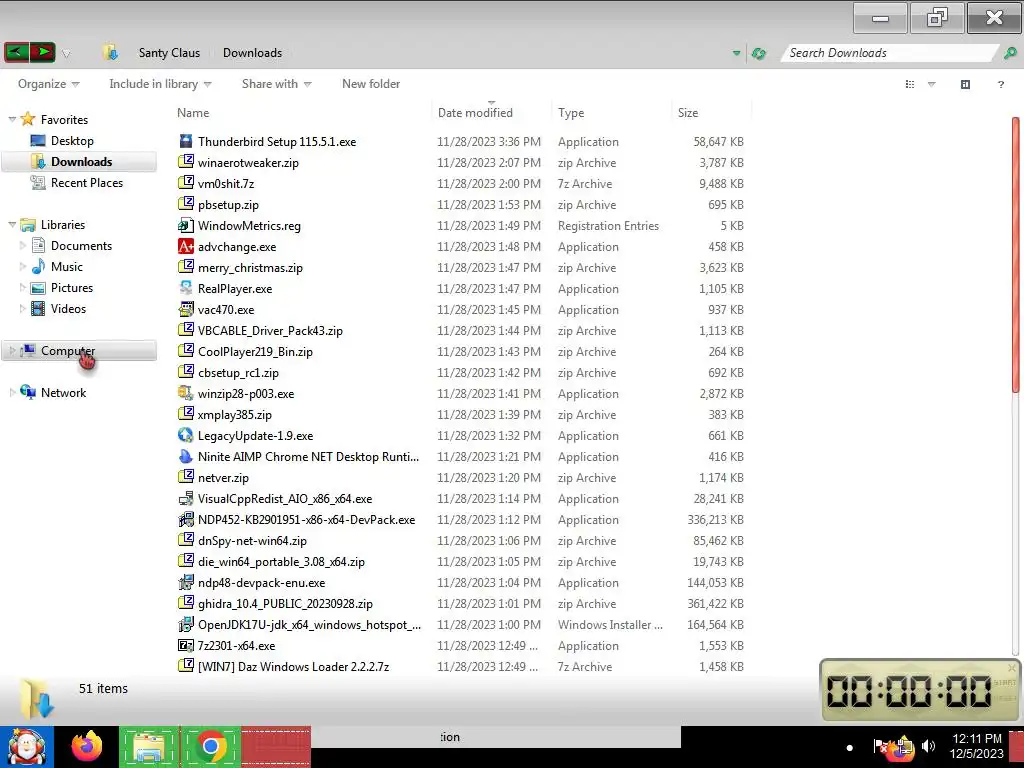Select vac470.exe icon
The image size is (1024, 768).
pos(186,309)
